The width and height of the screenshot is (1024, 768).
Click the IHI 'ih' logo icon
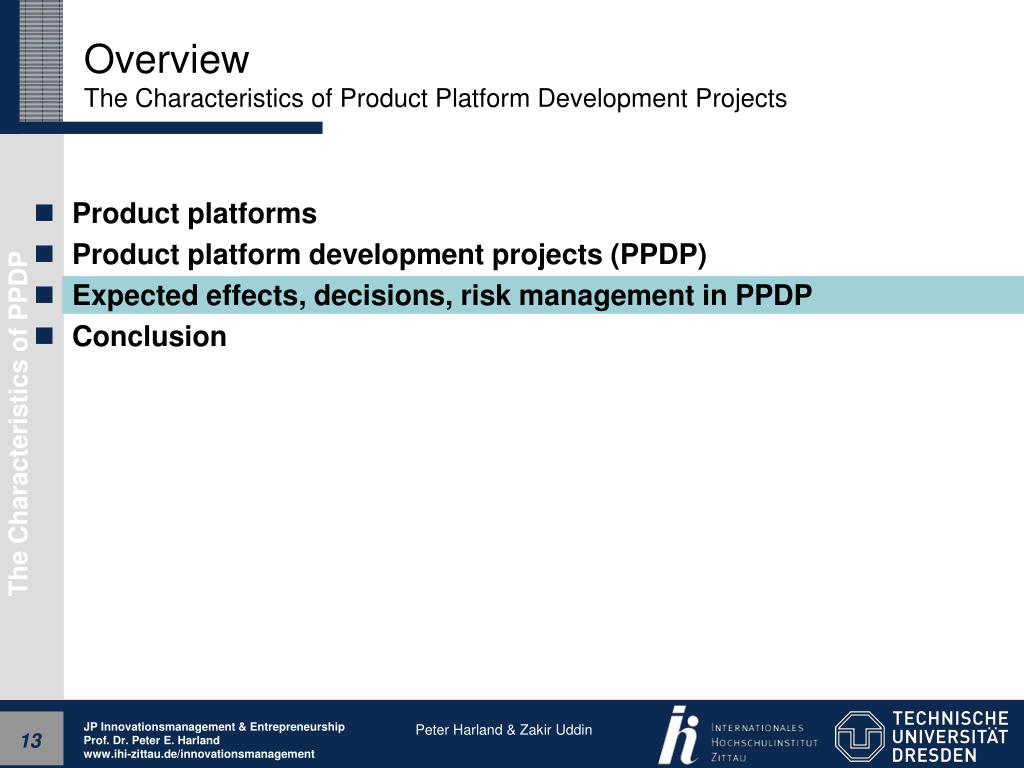[x=679, y=735]
